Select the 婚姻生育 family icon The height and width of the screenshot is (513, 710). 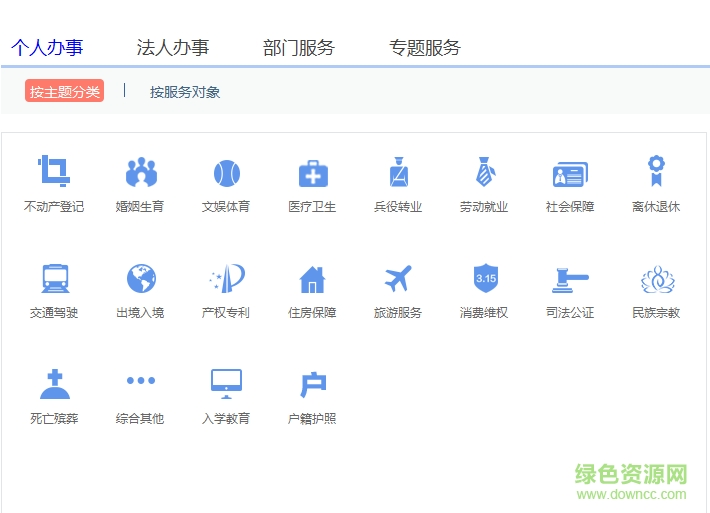(141, 174)
